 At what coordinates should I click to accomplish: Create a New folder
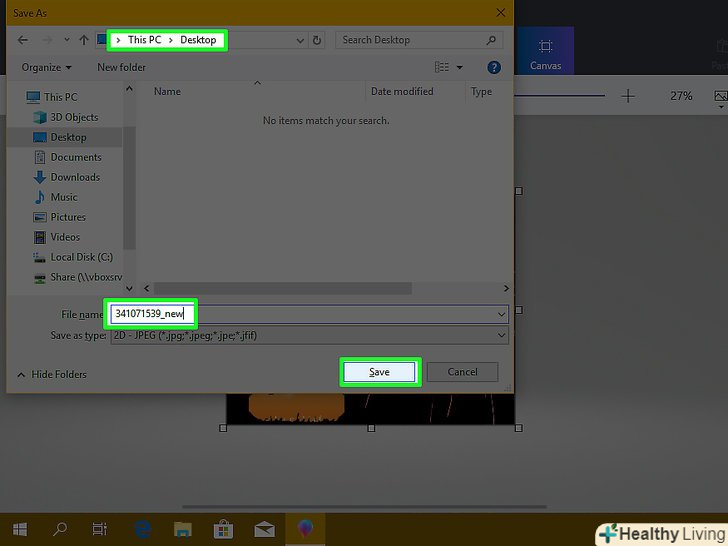(x=121, y=67)
